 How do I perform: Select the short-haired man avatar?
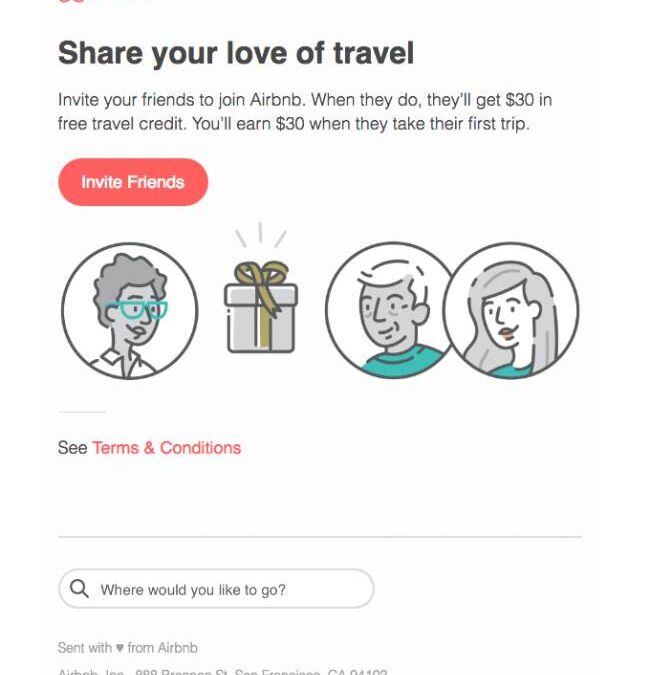(390, 310)
